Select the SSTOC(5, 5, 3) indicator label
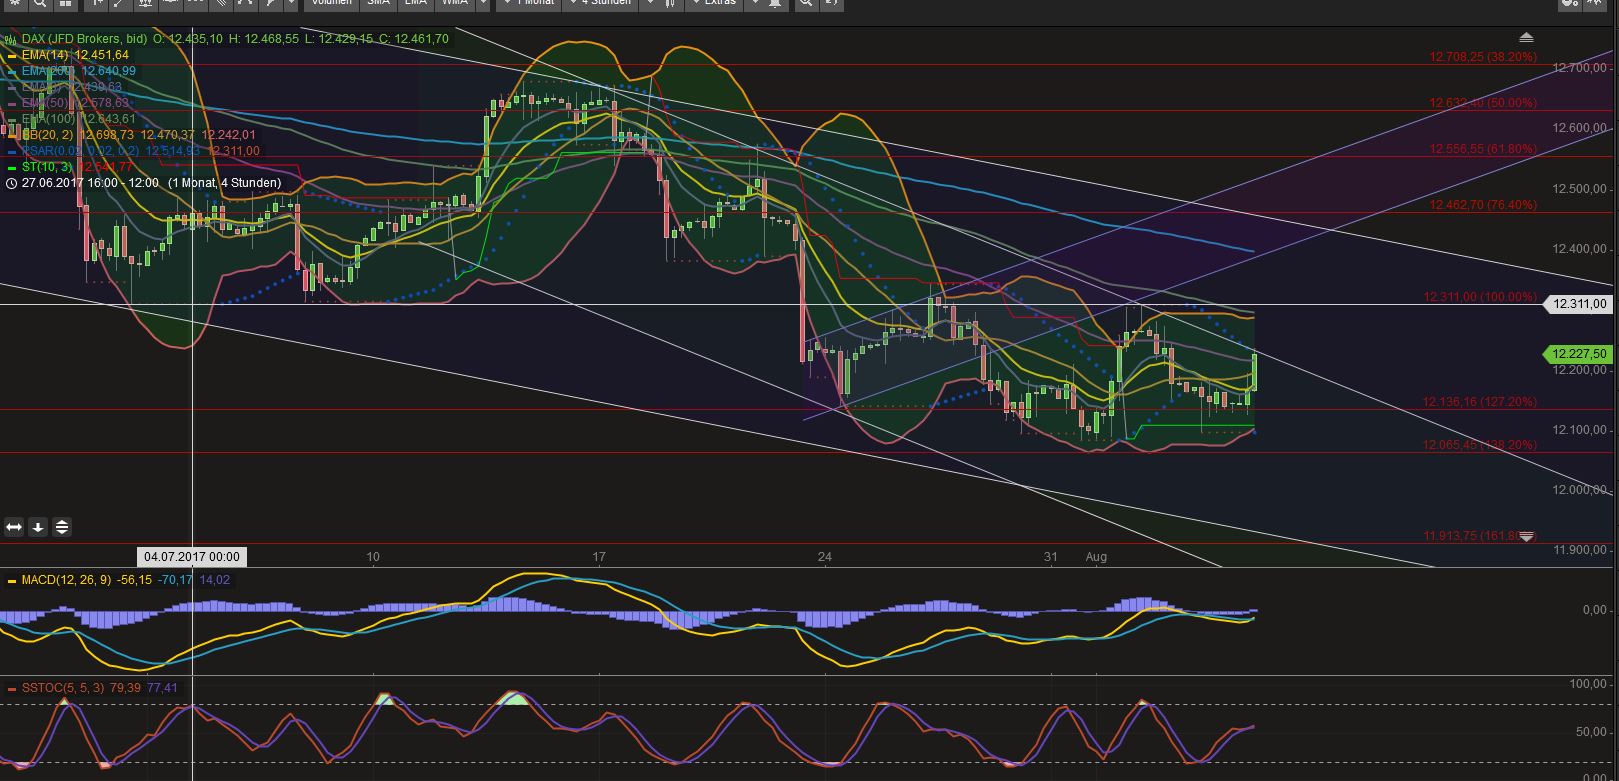1619x781 pixels. tap(62, 688)
